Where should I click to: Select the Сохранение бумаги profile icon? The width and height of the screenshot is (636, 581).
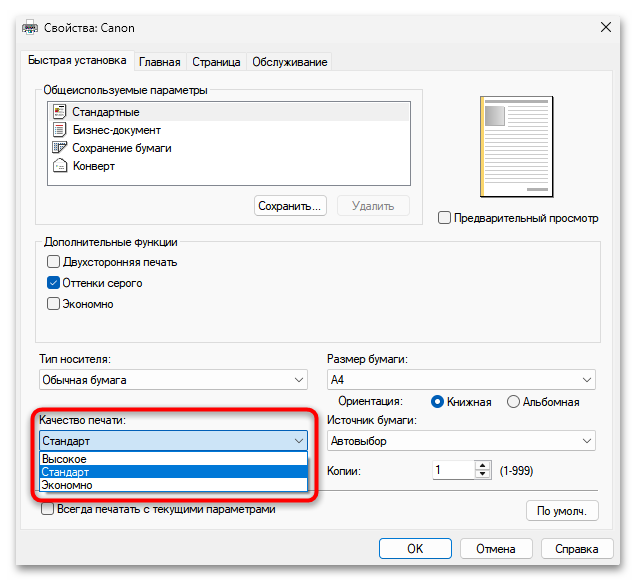[x=59, y=148]
